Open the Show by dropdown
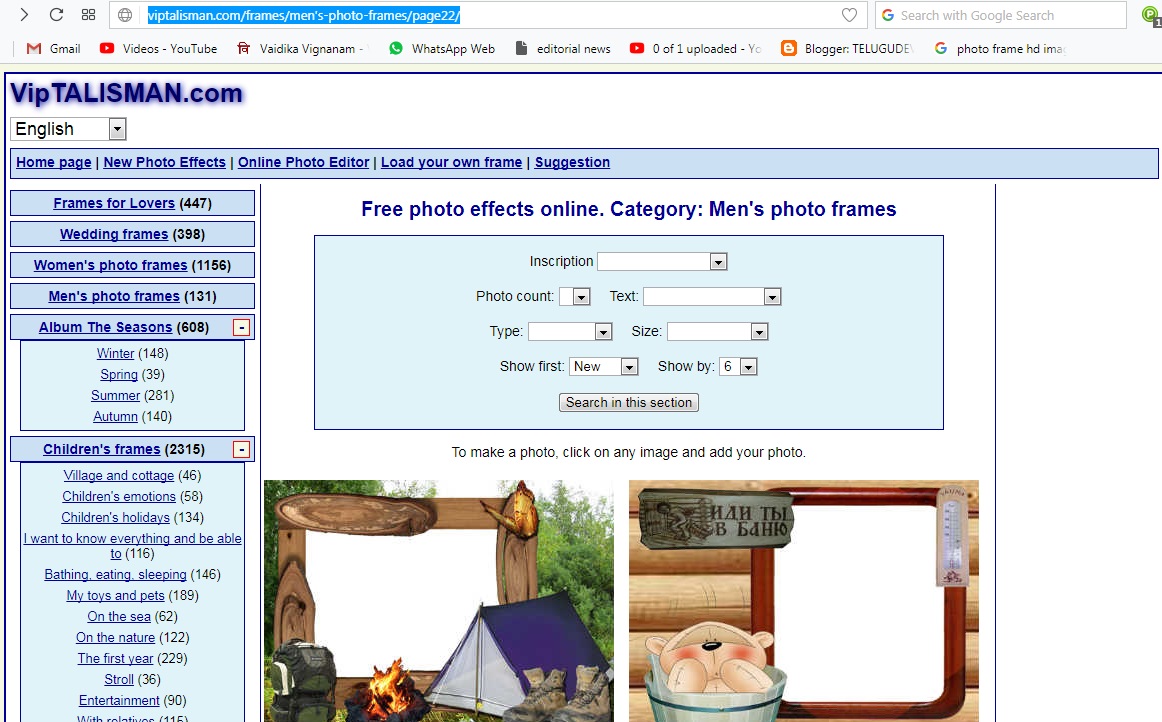 [738, 366]
